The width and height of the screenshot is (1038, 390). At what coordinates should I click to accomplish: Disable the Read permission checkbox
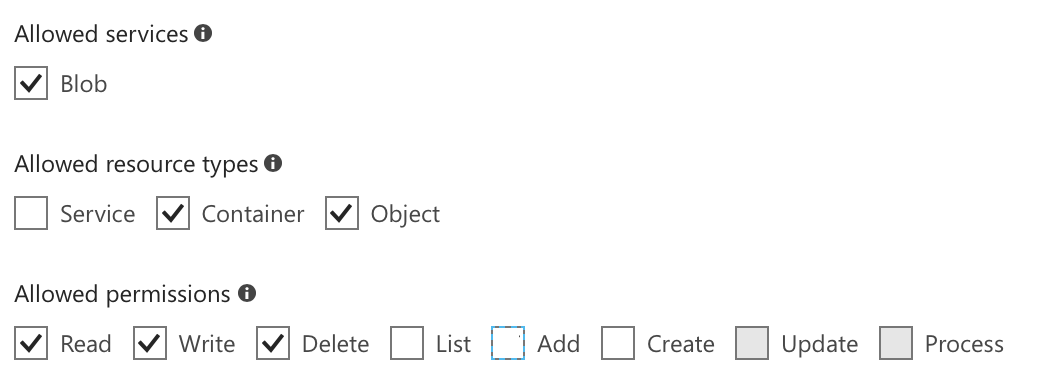click(x=30, y=343)
